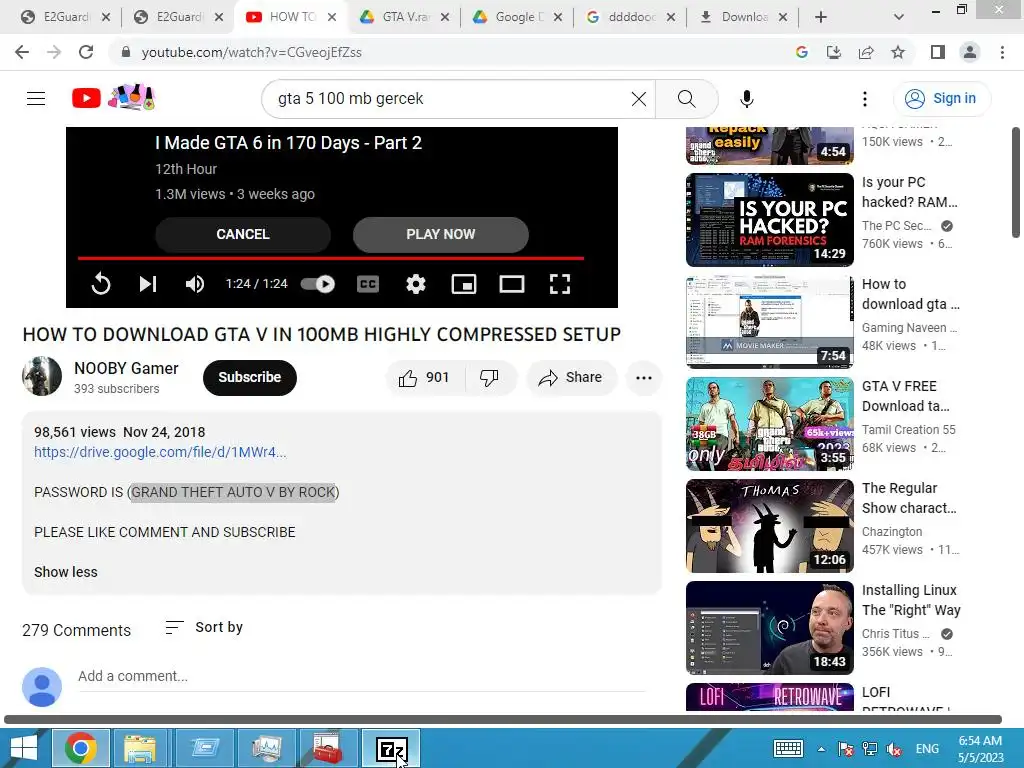Share this video
Screen dimensions: 1024x768
coord(571,377)
